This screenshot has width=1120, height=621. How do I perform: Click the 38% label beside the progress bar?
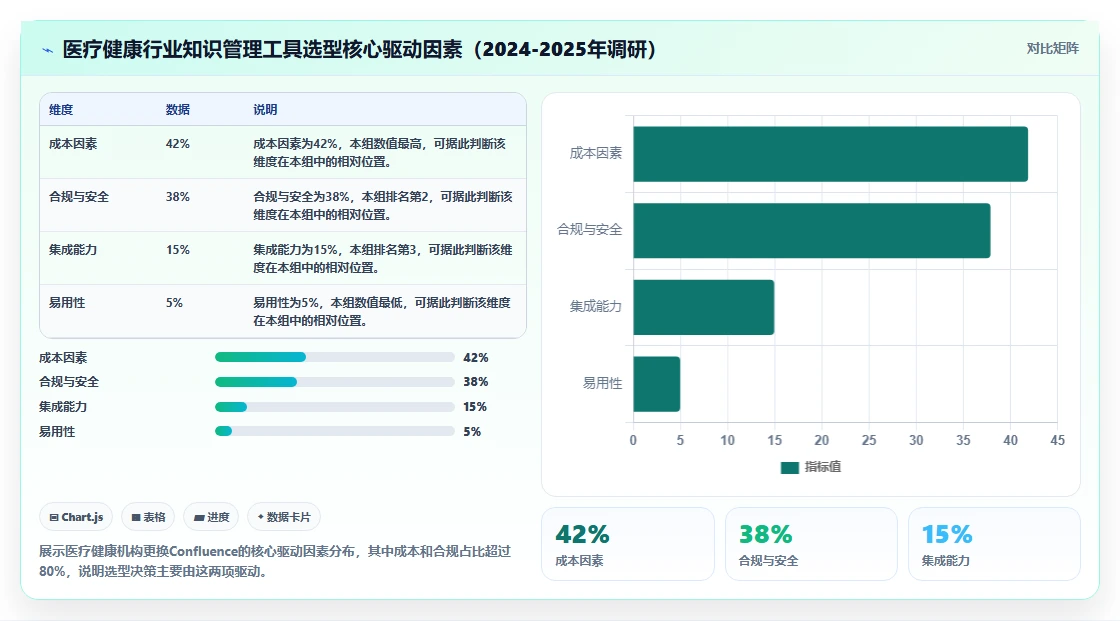476,382
